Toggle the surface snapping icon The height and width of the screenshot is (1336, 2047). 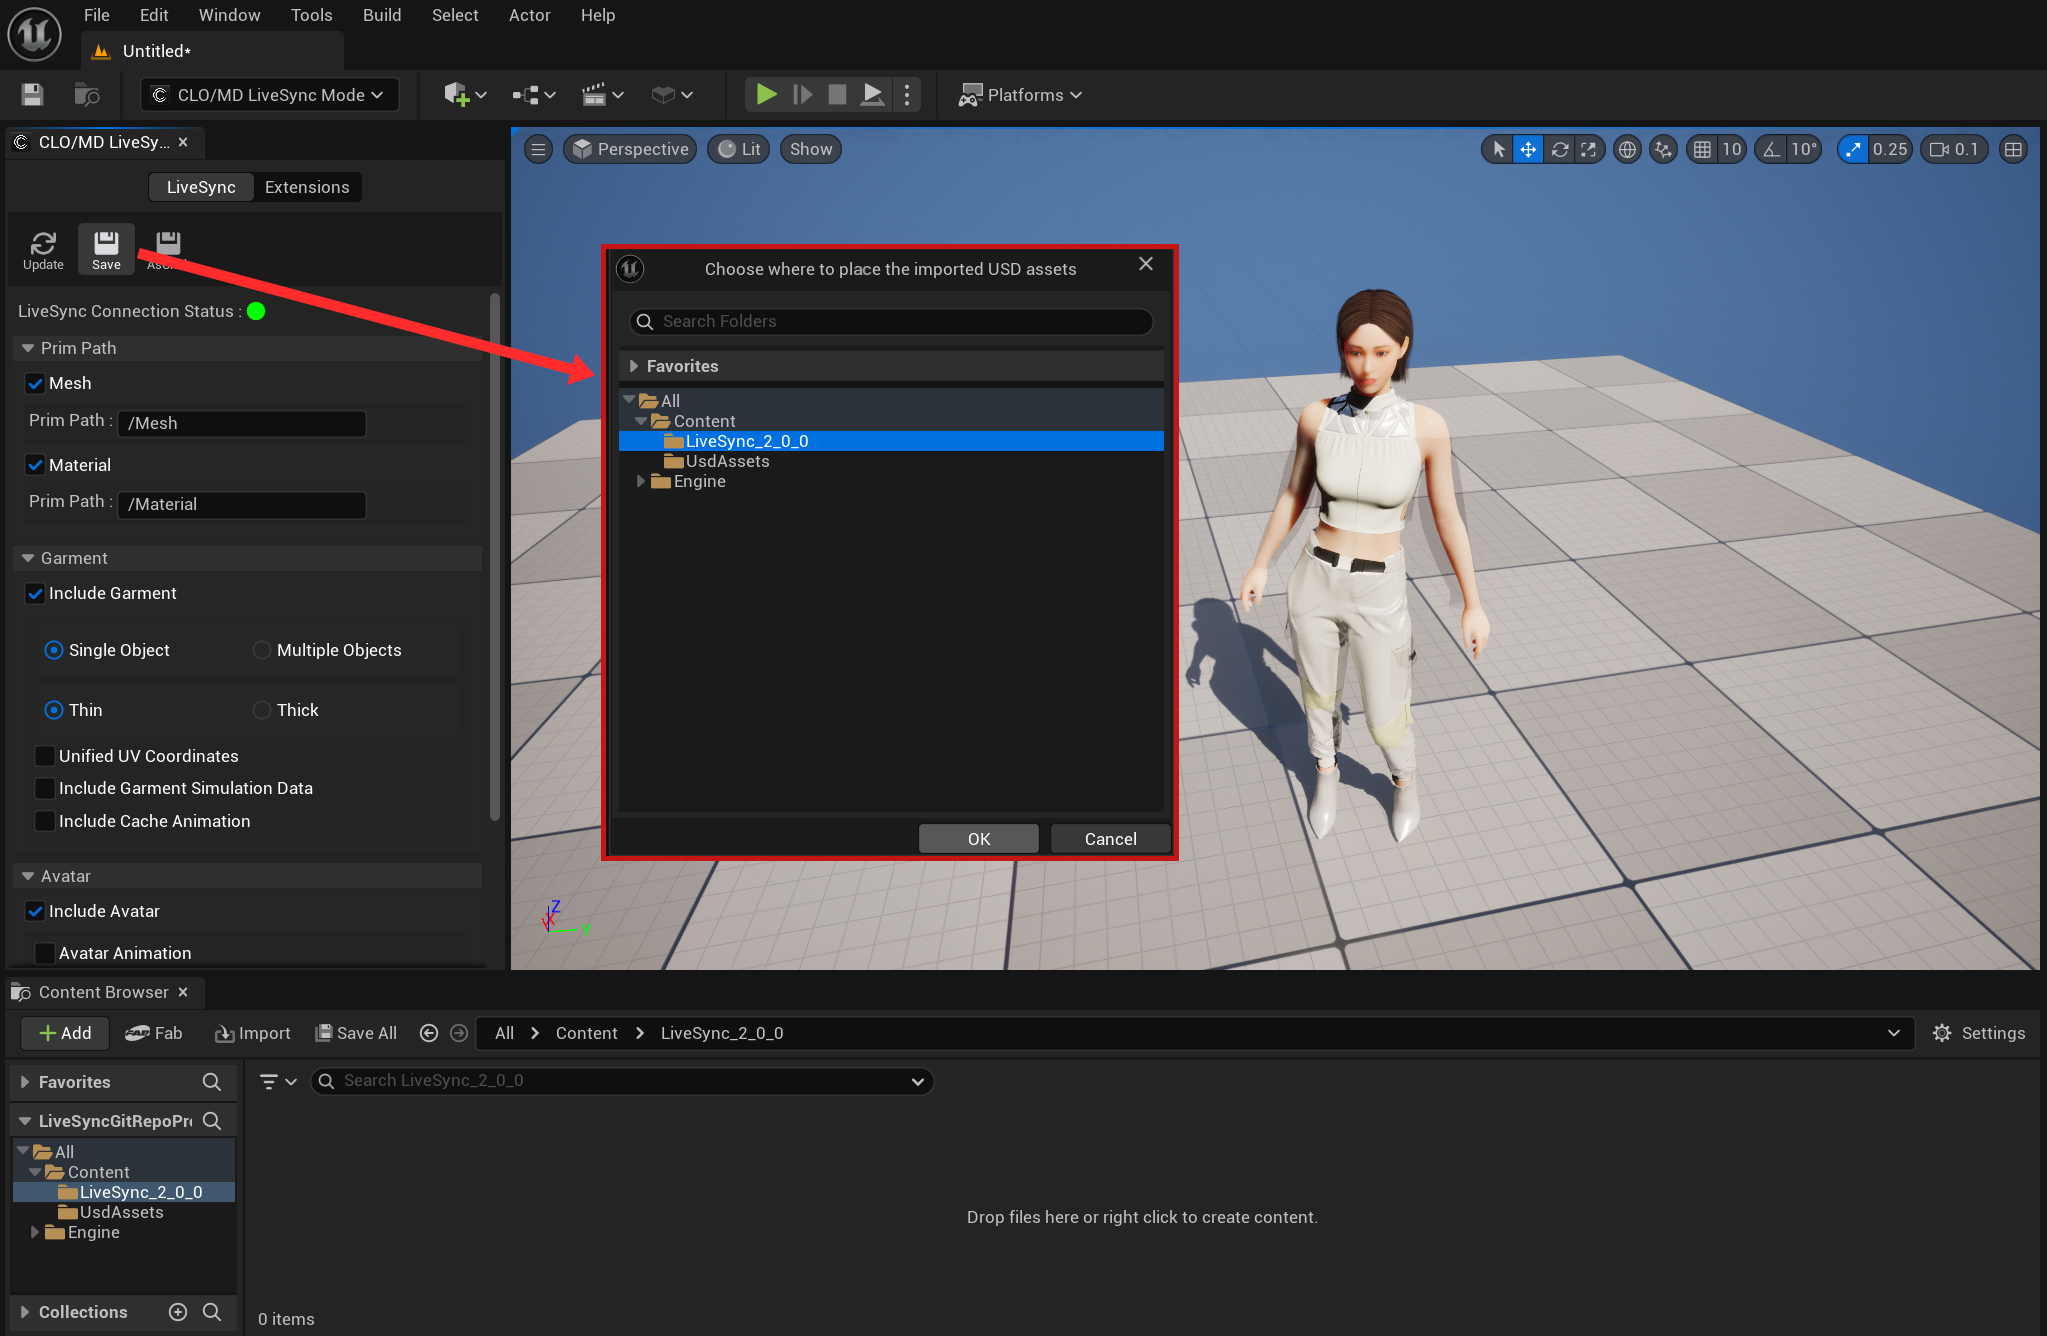[1663, 149]
